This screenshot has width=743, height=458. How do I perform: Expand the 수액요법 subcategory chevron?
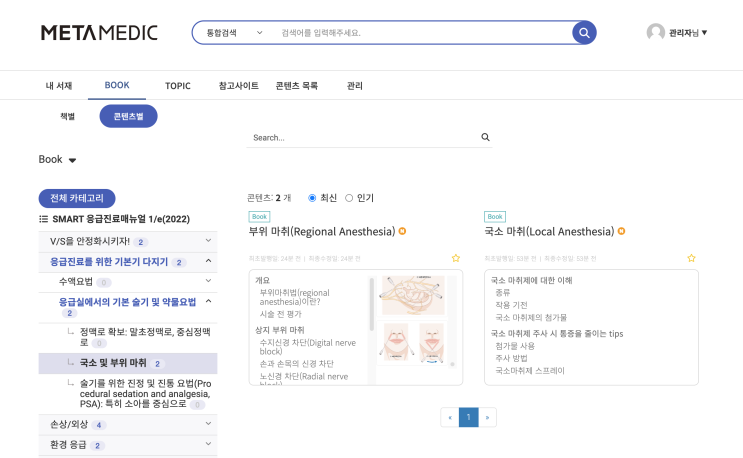coord(208,281)
